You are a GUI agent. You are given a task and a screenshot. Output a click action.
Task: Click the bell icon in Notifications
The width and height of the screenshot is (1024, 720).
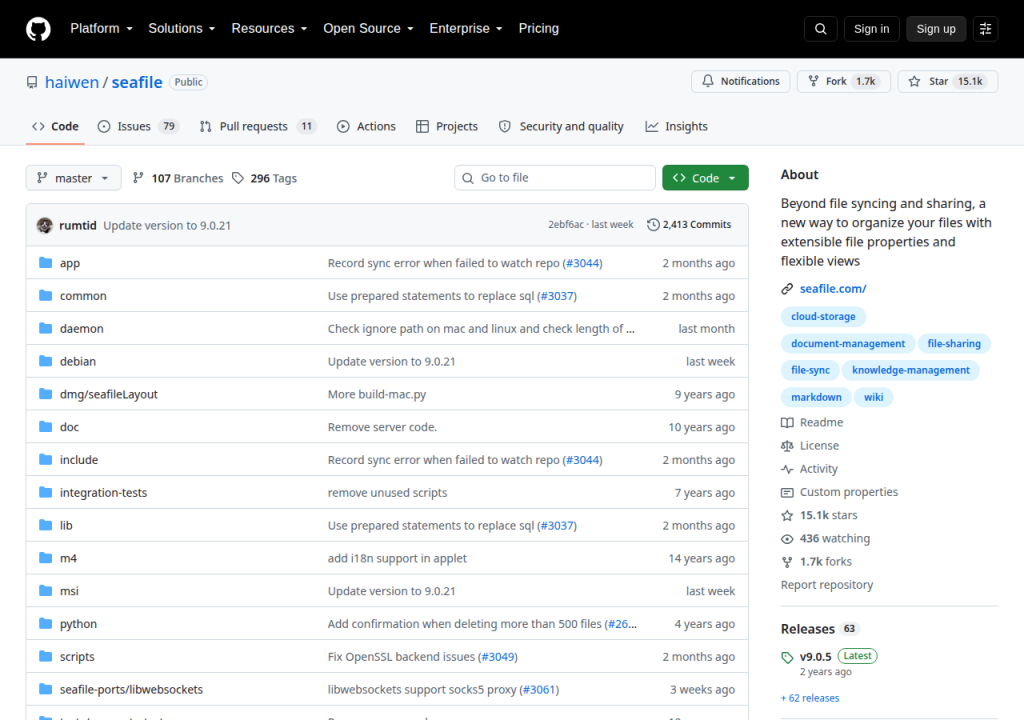coord(708,81)
